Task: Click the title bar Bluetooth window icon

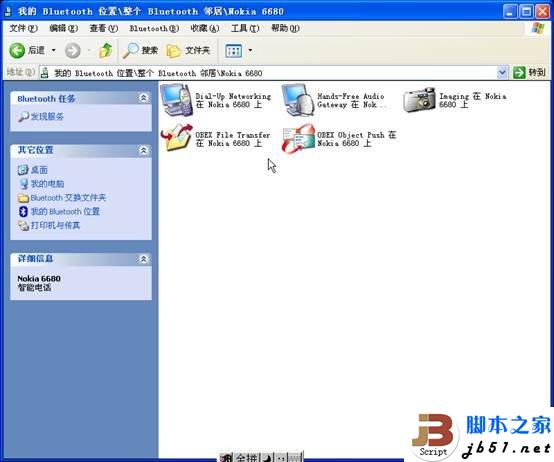Action: [8, 11]
